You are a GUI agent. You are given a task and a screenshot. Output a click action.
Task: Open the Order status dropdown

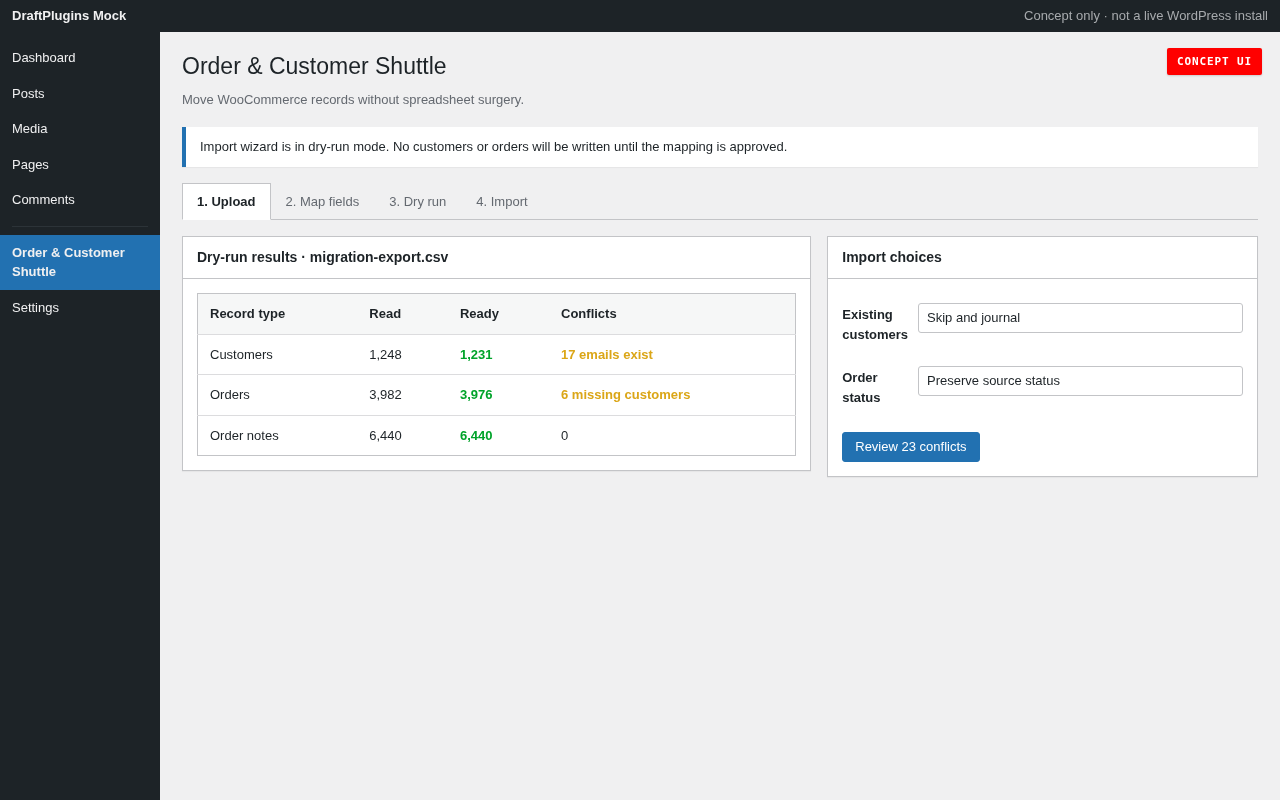coord(1080,381)
